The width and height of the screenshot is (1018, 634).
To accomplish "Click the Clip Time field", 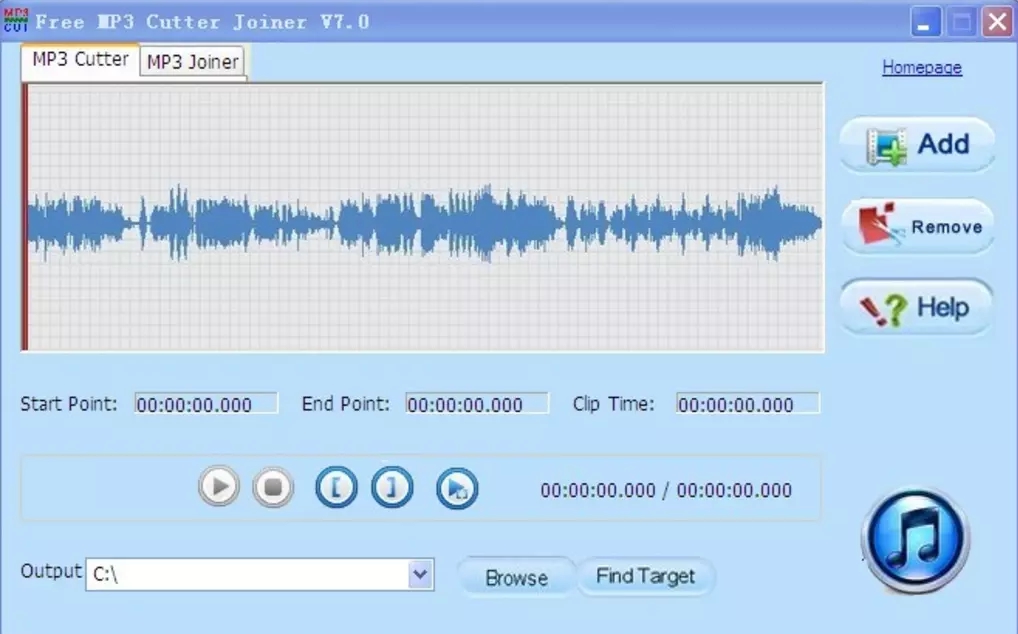I will click(748, 404).
